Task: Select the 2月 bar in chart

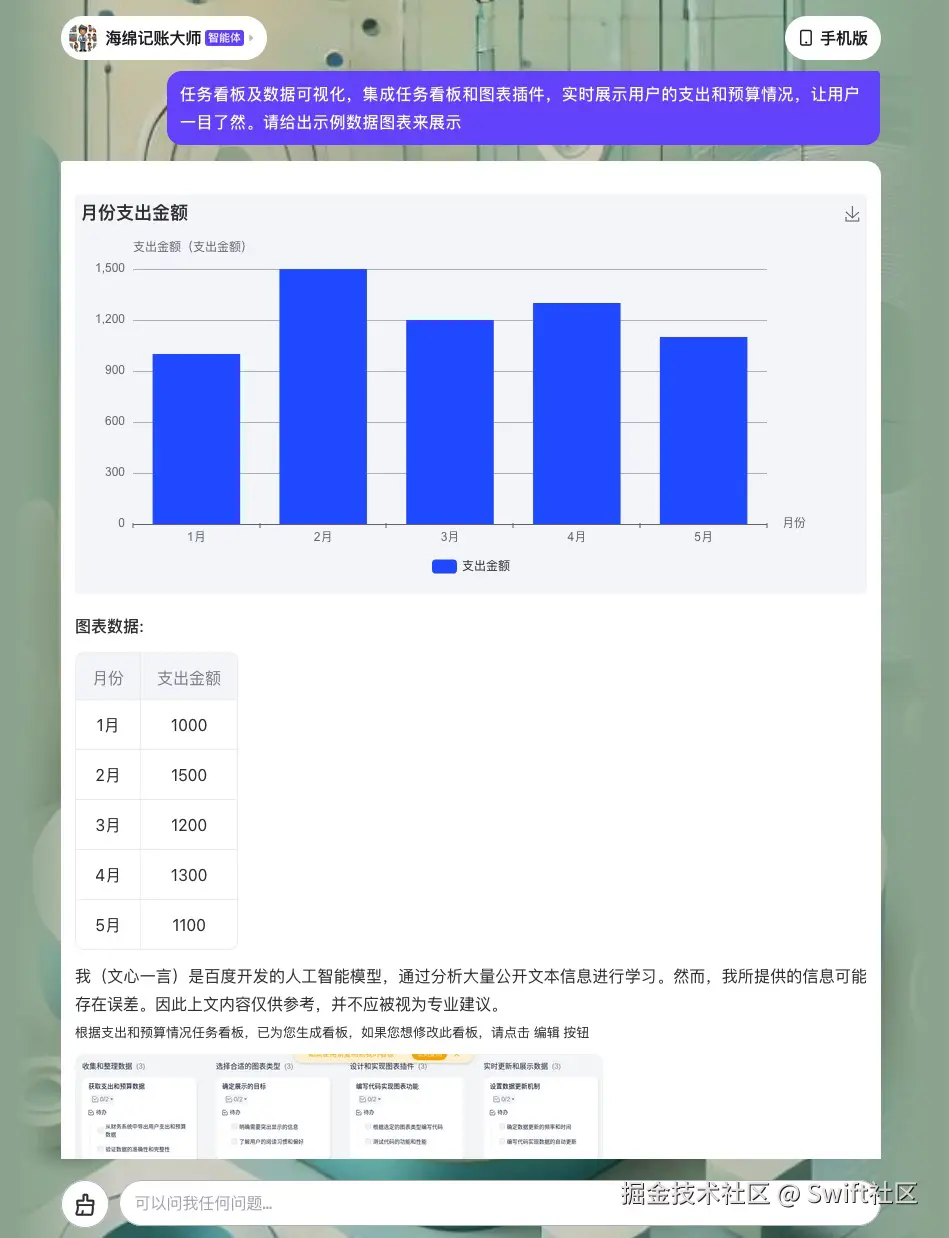Action: coord(323,397)
